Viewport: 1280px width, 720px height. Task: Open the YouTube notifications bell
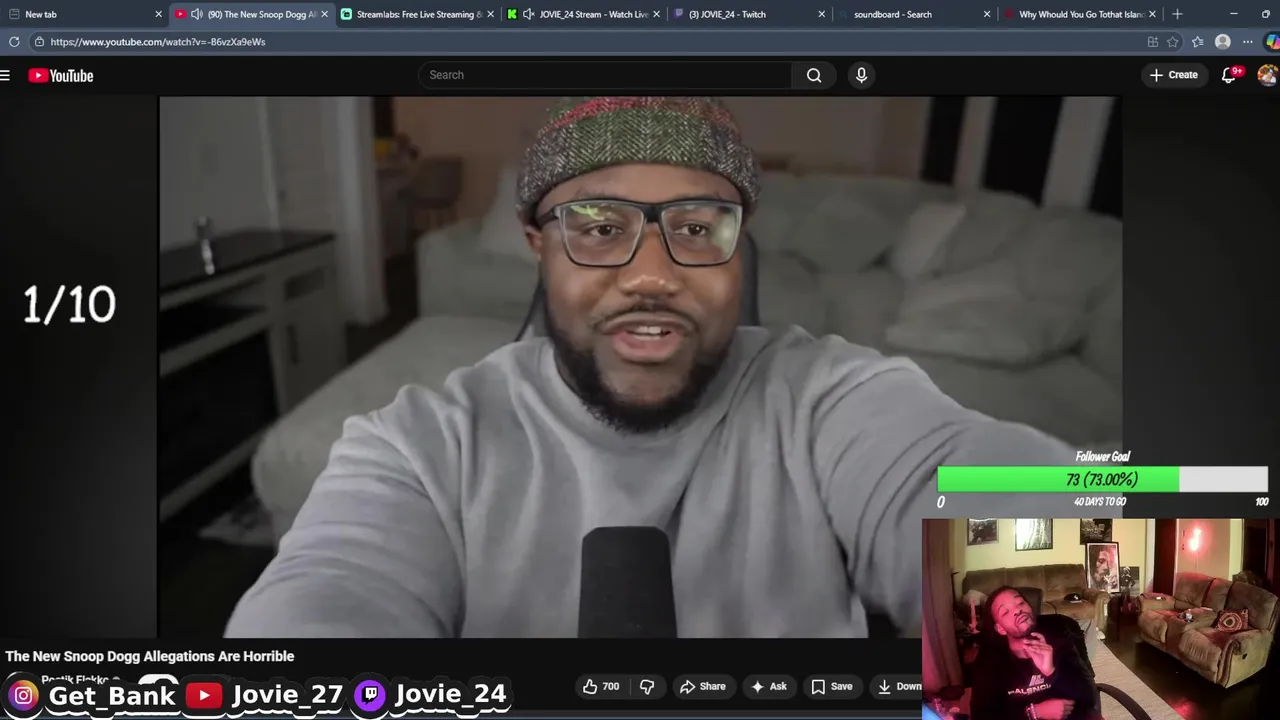point(1229,75)
